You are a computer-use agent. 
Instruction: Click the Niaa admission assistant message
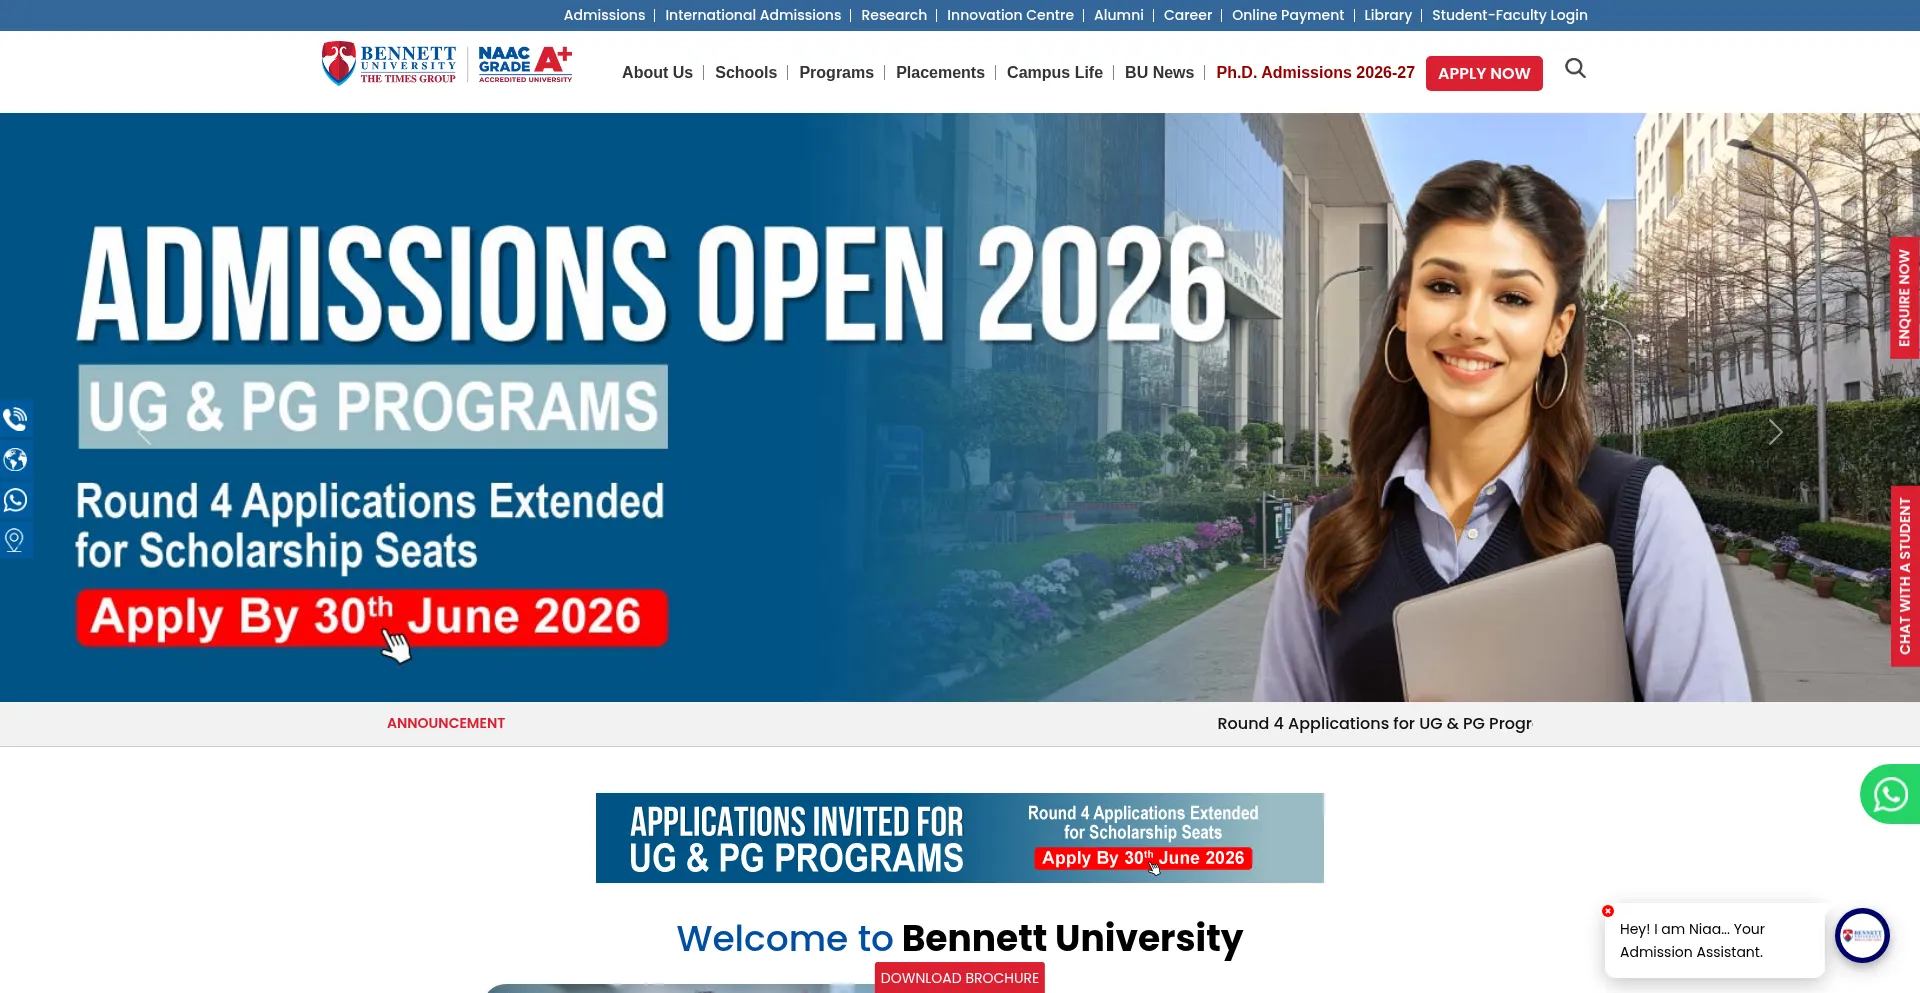click(1714, 940)
